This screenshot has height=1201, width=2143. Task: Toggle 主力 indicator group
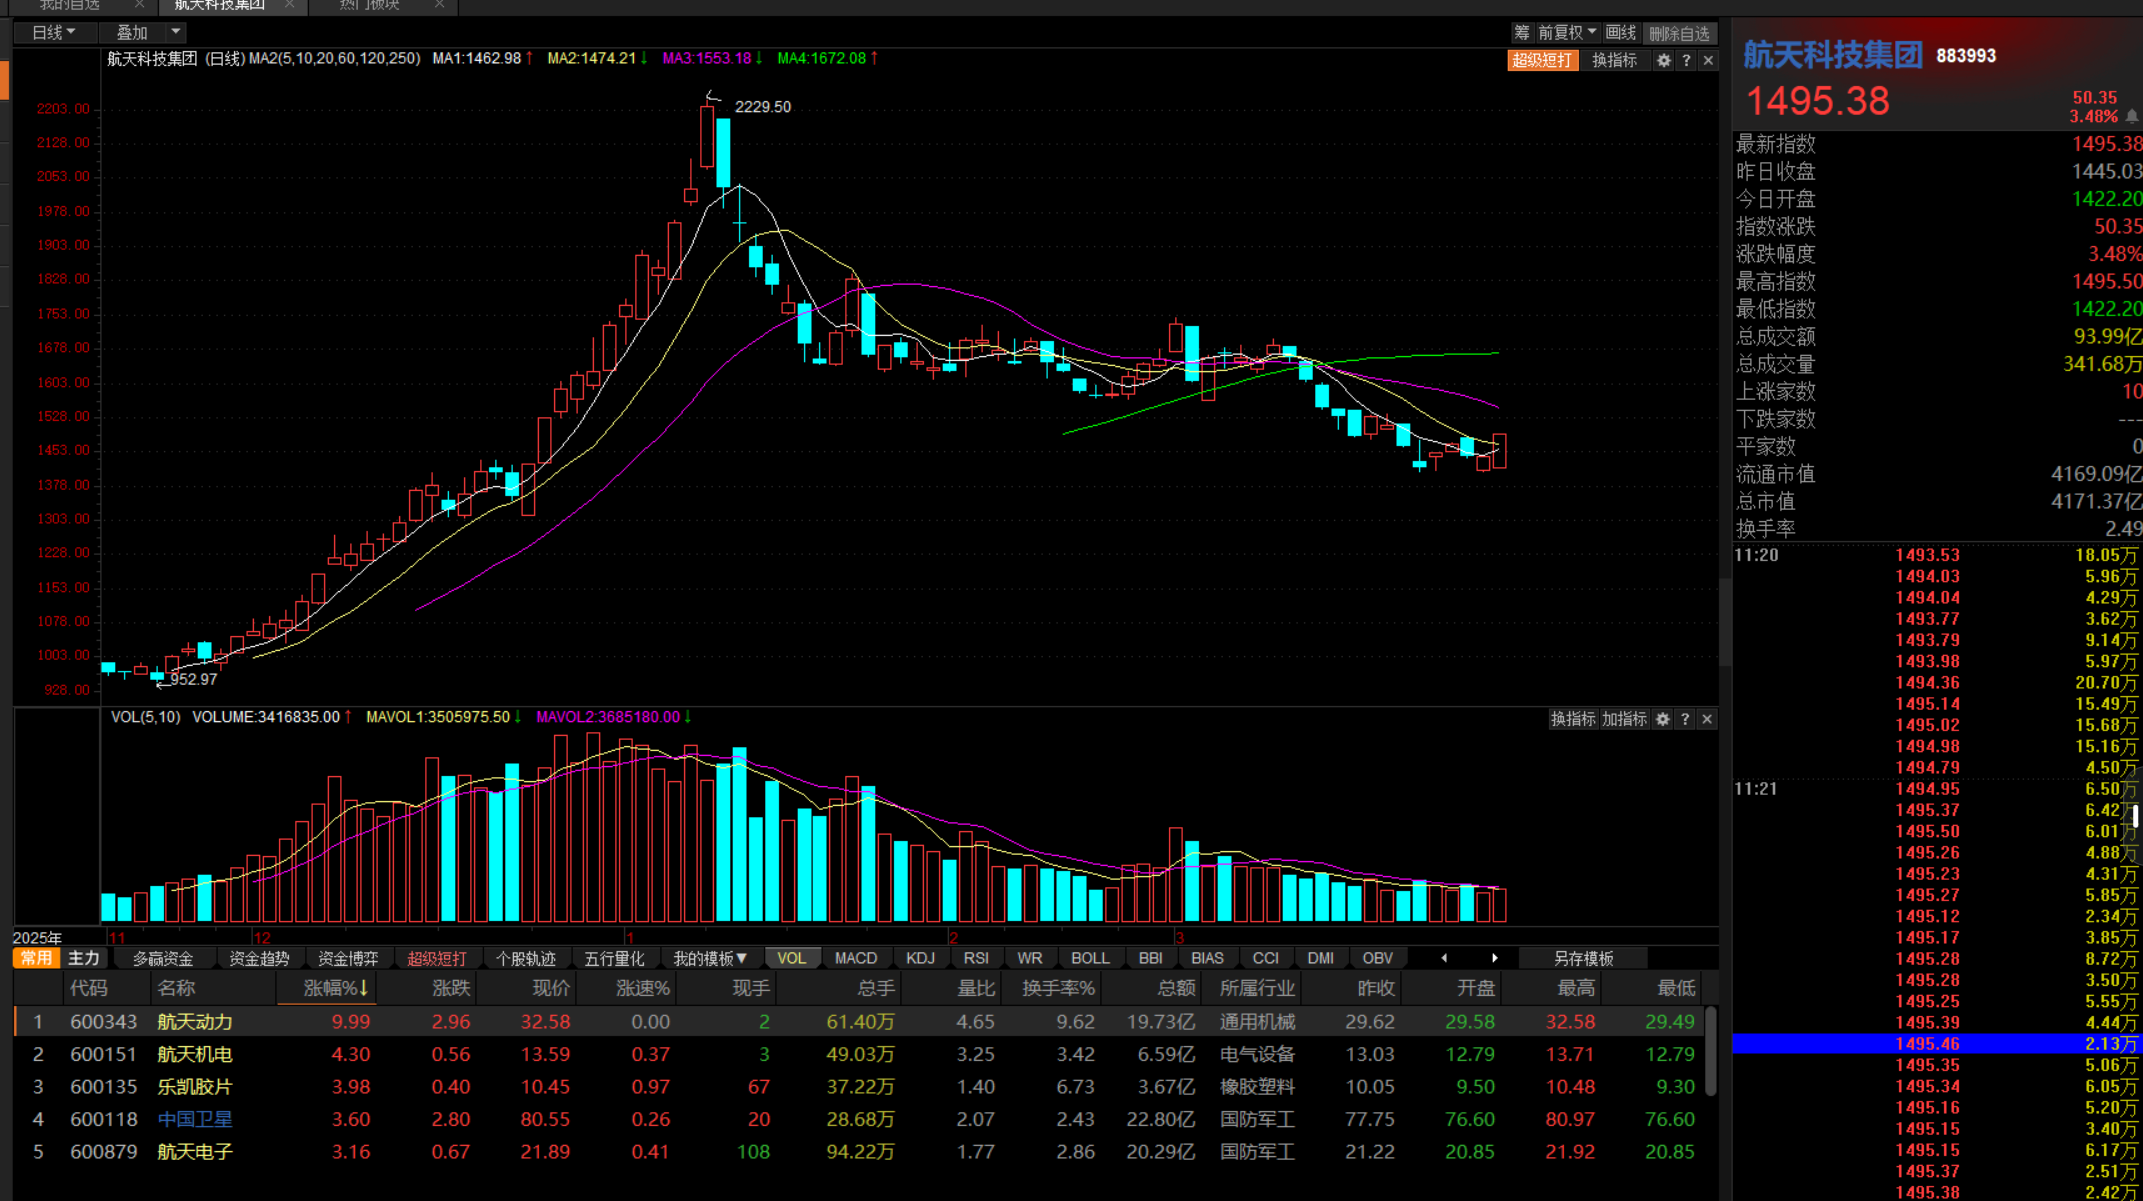pyautogui.click(x=84, y=958)
